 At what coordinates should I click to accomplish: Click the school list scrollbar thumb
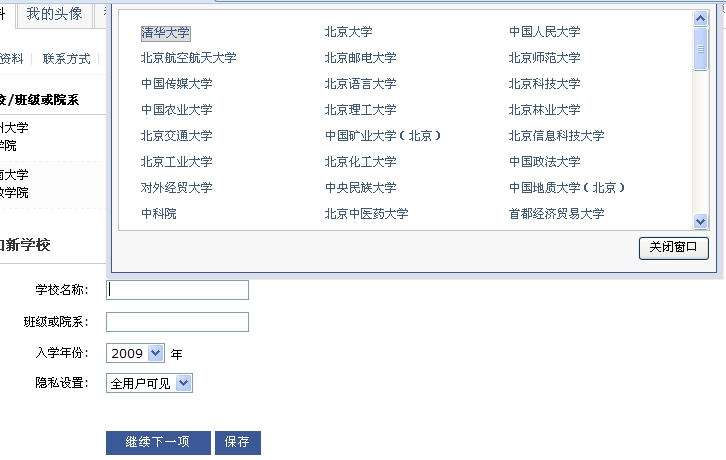(x=701, y=49)
